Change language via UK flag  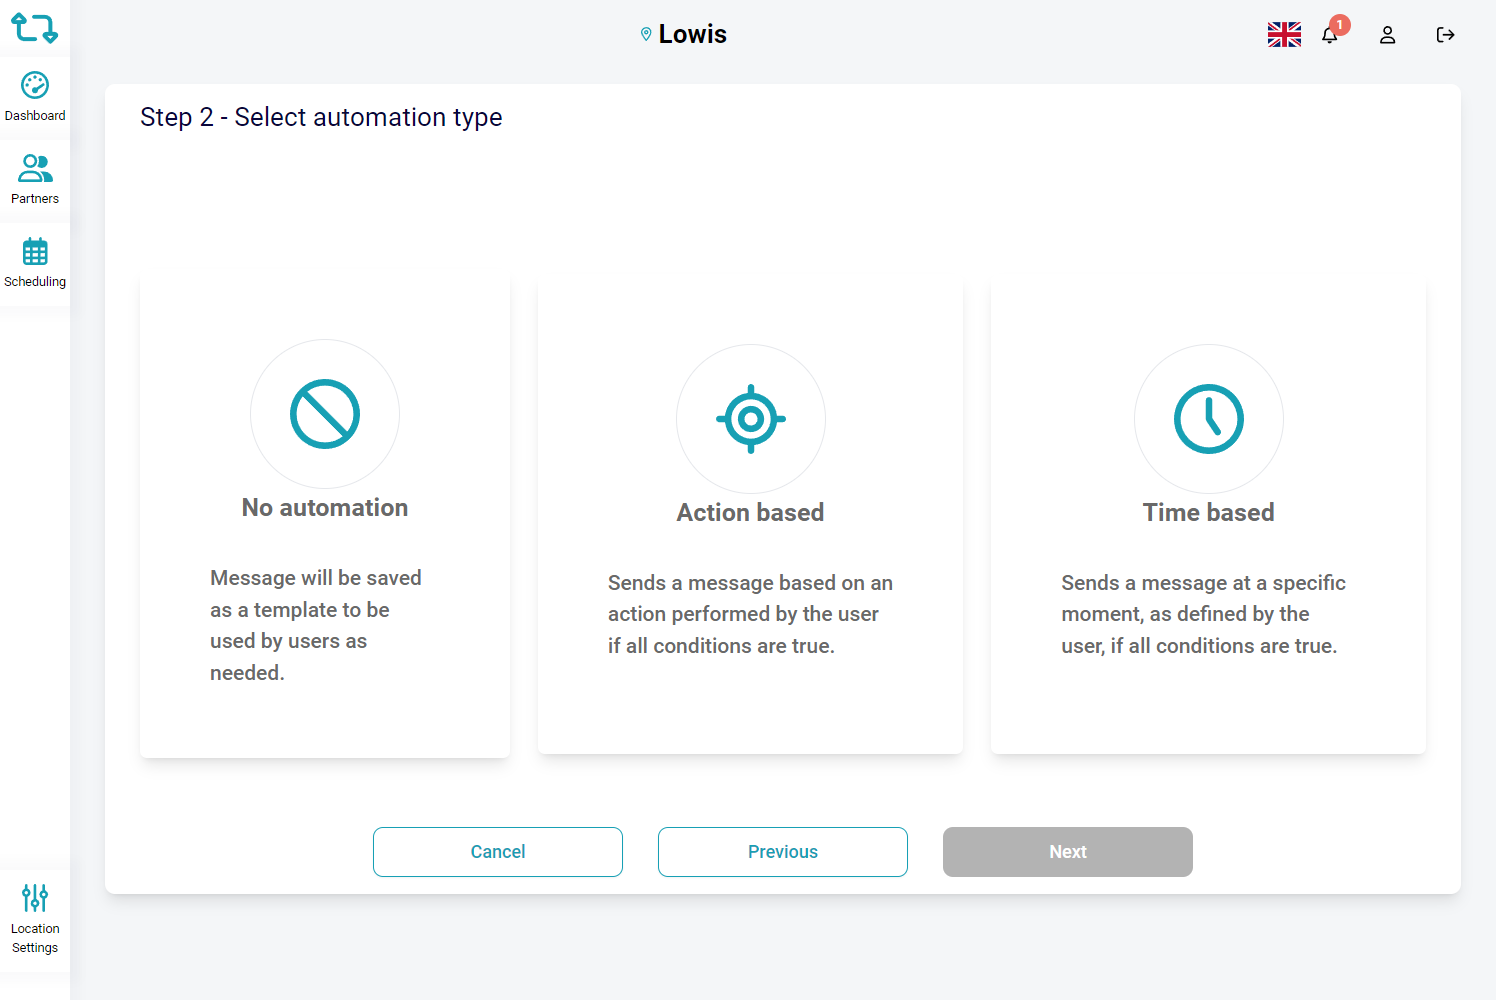tap(1284, 35)
